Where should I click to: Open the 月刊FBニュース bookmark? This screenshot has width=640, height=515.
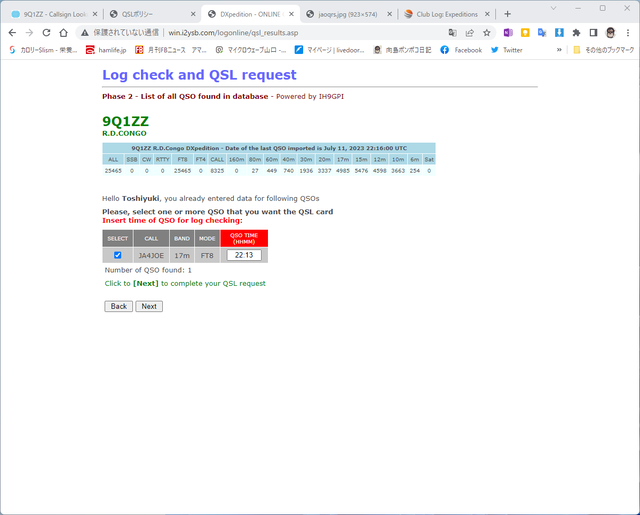point(171,50)
